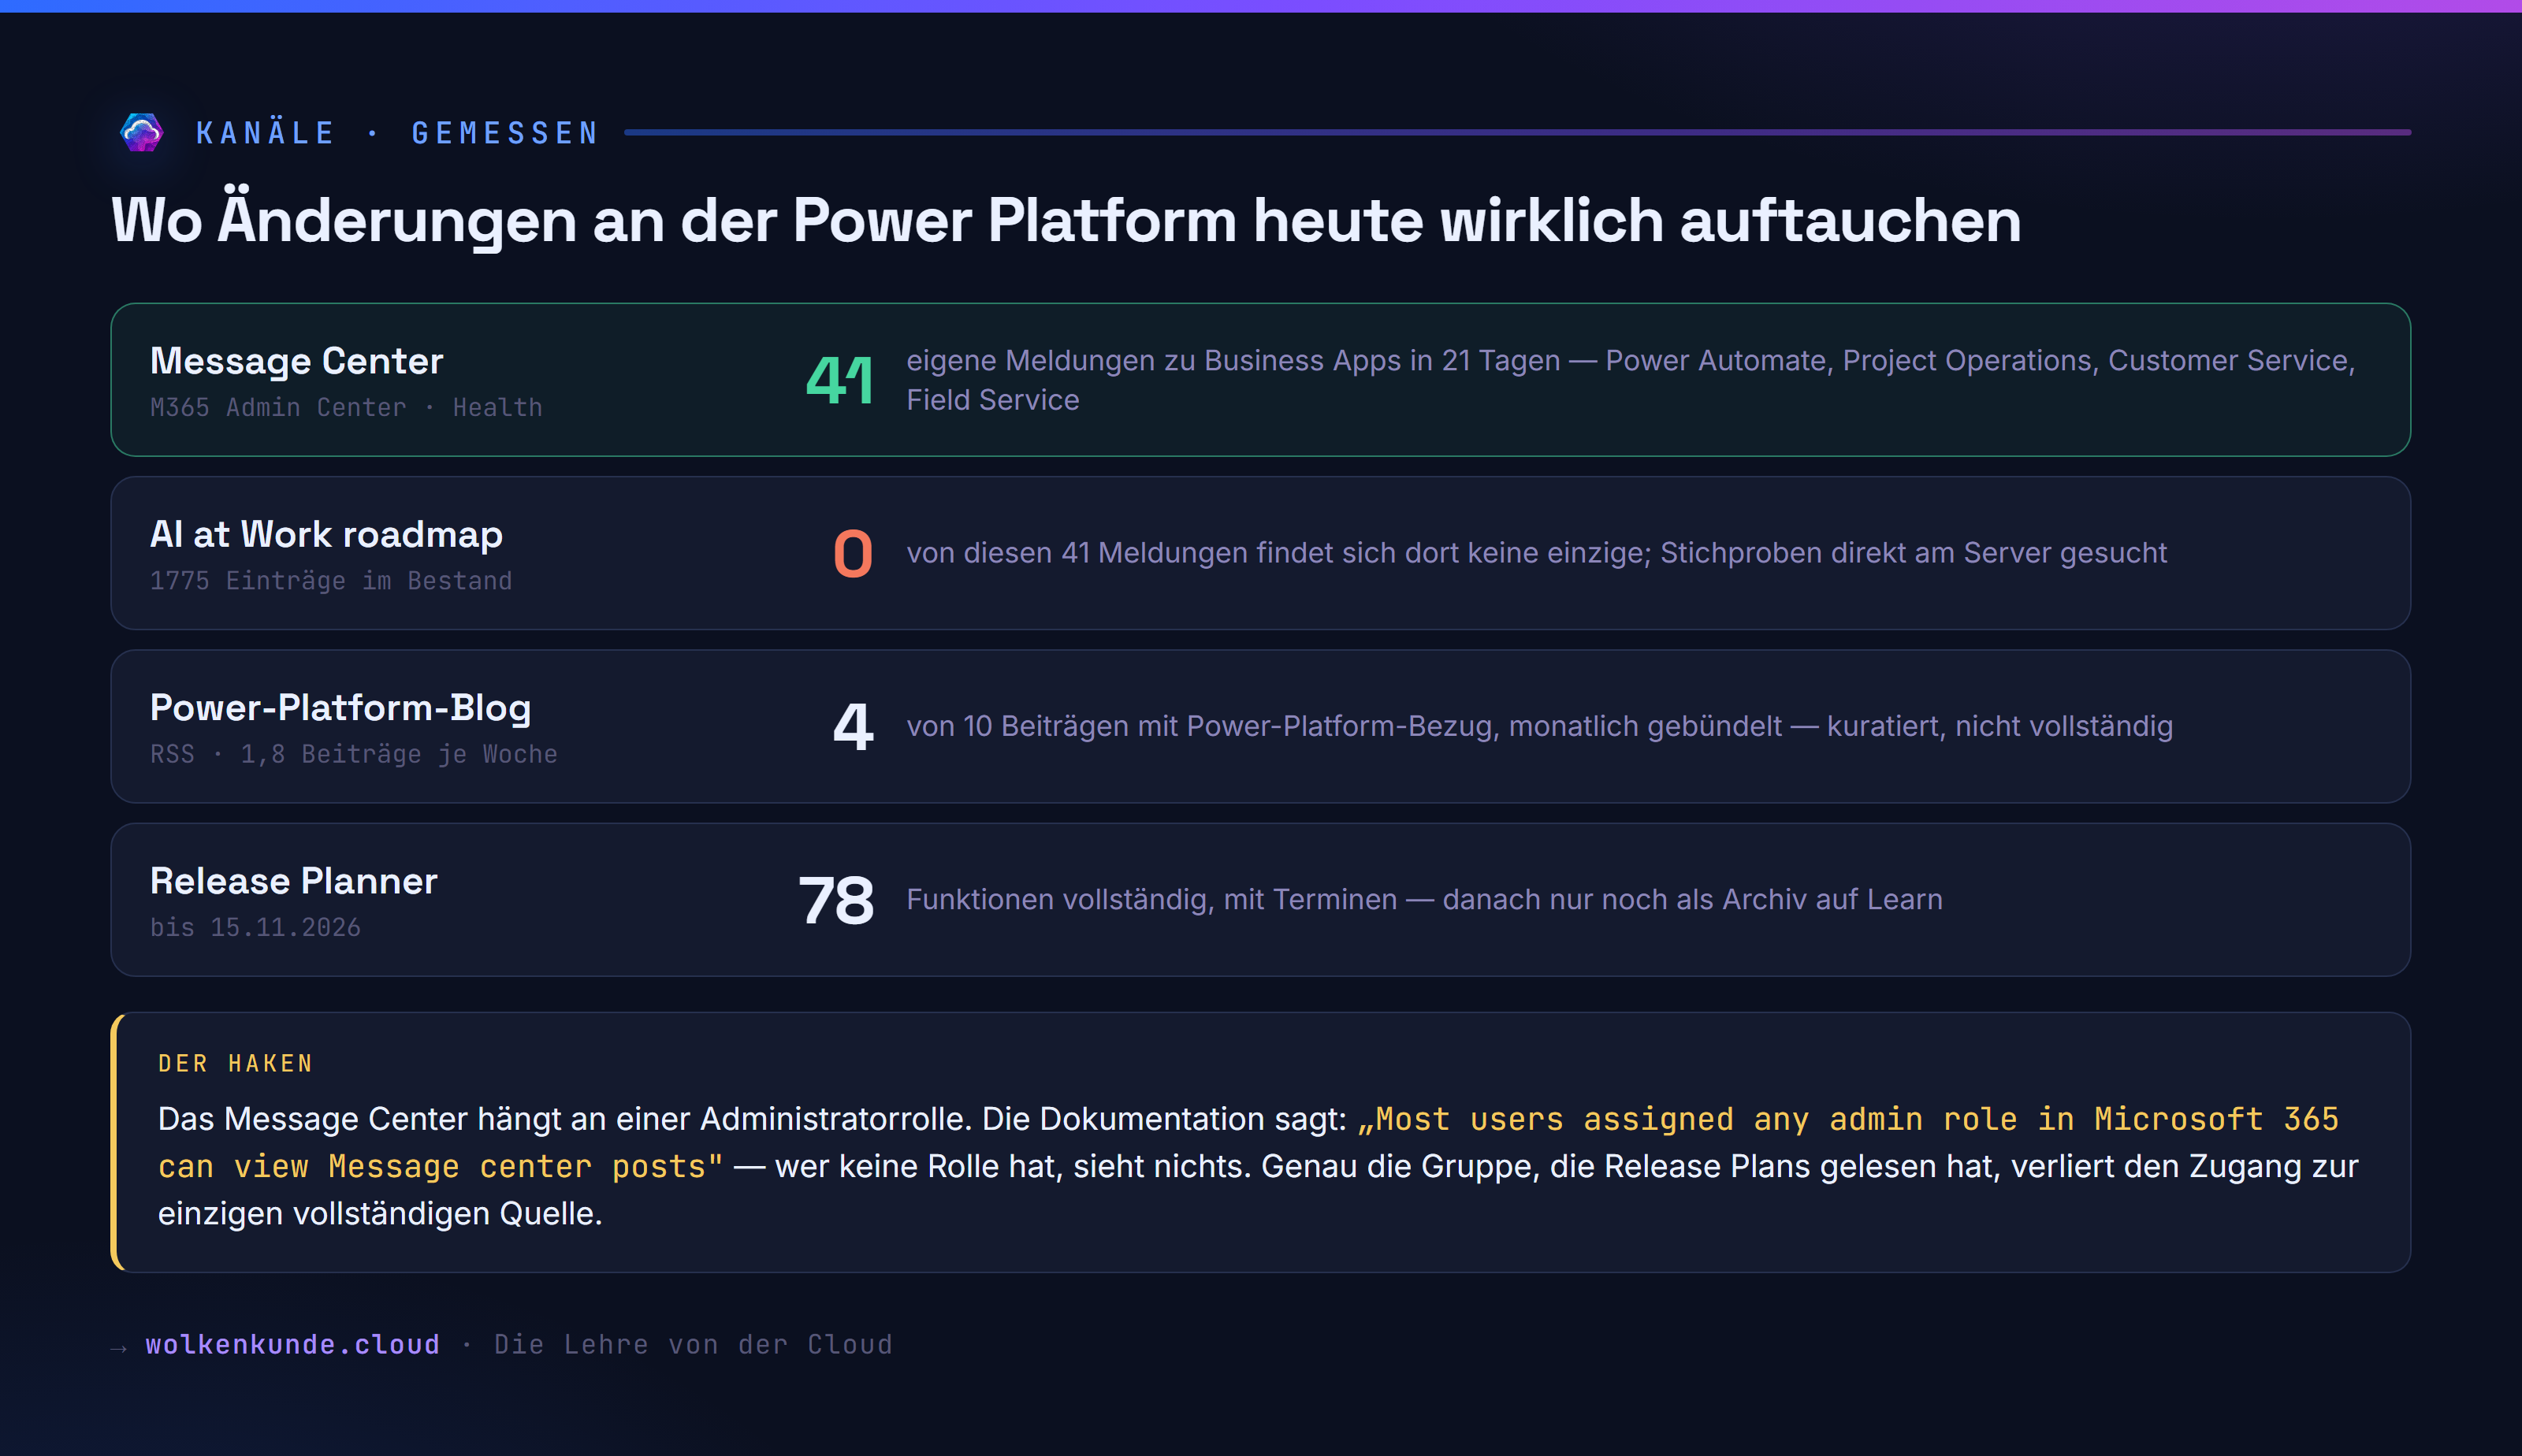
Task: Click the 'KANÄLE · GEMESSEN' header label
Action: pos(397,133)
